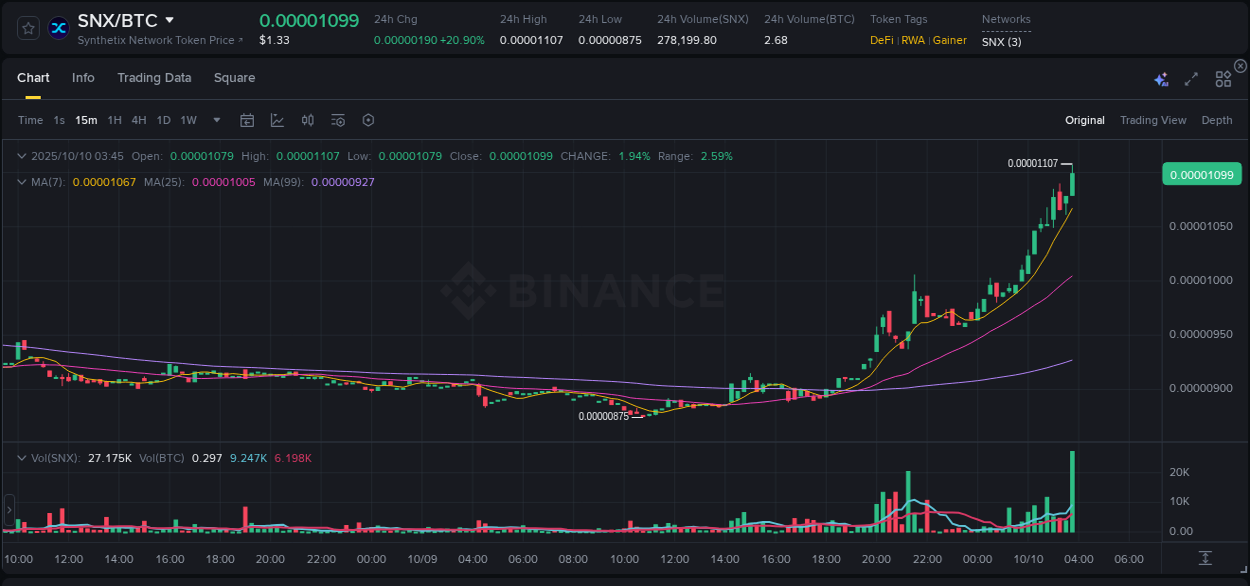Open the widgets layout icon
The height and width of the screenshot is (586, 1250).
point(1222,78)
